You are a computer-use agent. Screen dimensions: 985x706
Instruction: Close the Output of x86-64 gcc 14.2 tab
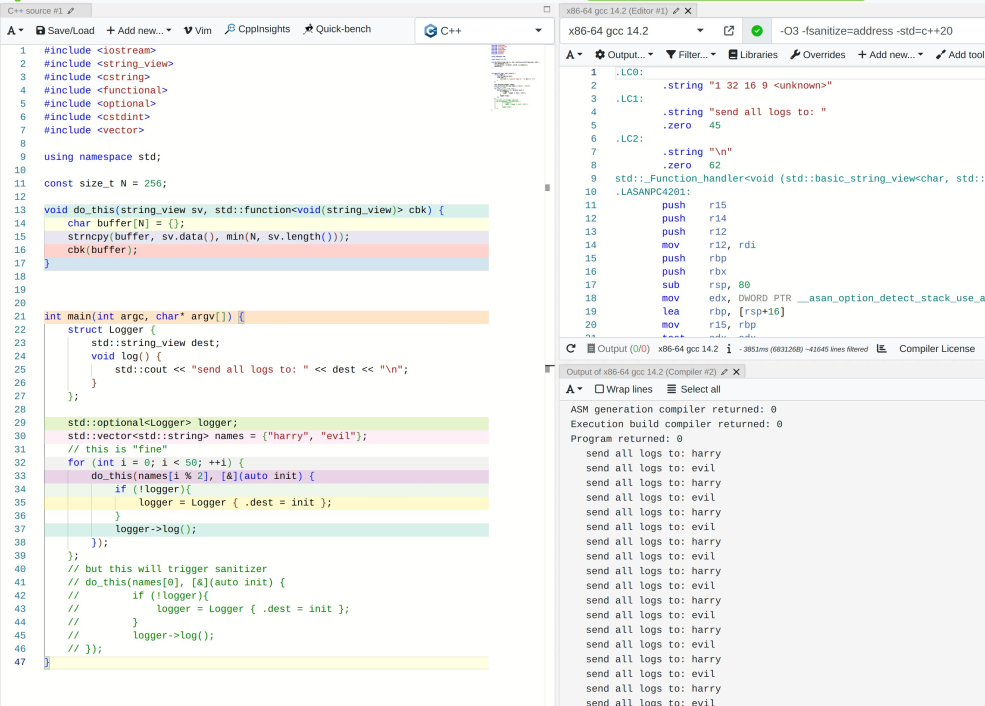pos(736,372)
